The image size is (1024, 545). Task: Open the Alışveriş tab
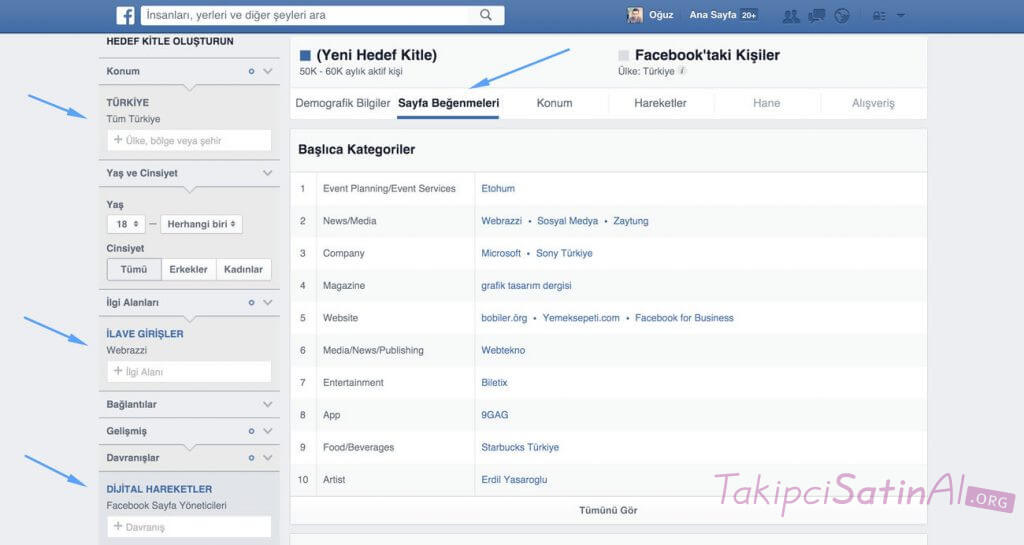873,103
